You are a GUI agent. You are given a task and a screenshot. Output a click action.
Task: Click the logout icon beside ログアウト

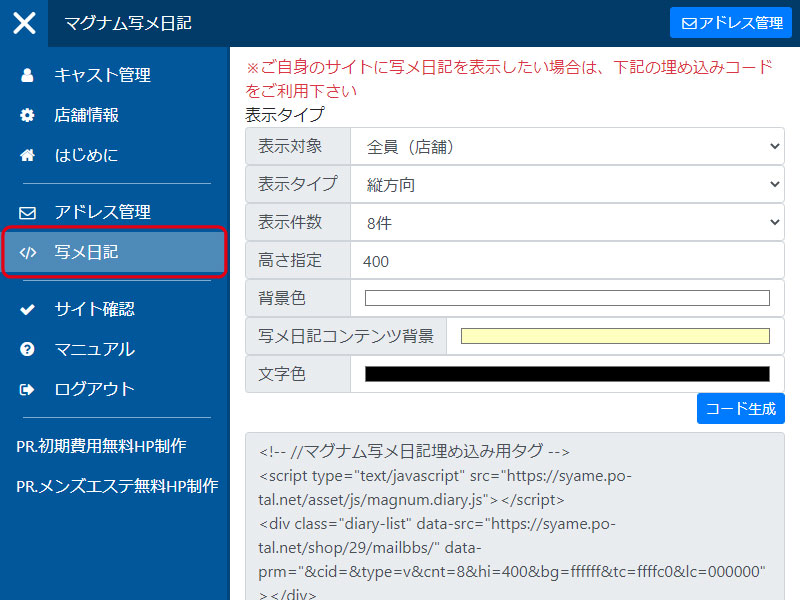[27, 389]
